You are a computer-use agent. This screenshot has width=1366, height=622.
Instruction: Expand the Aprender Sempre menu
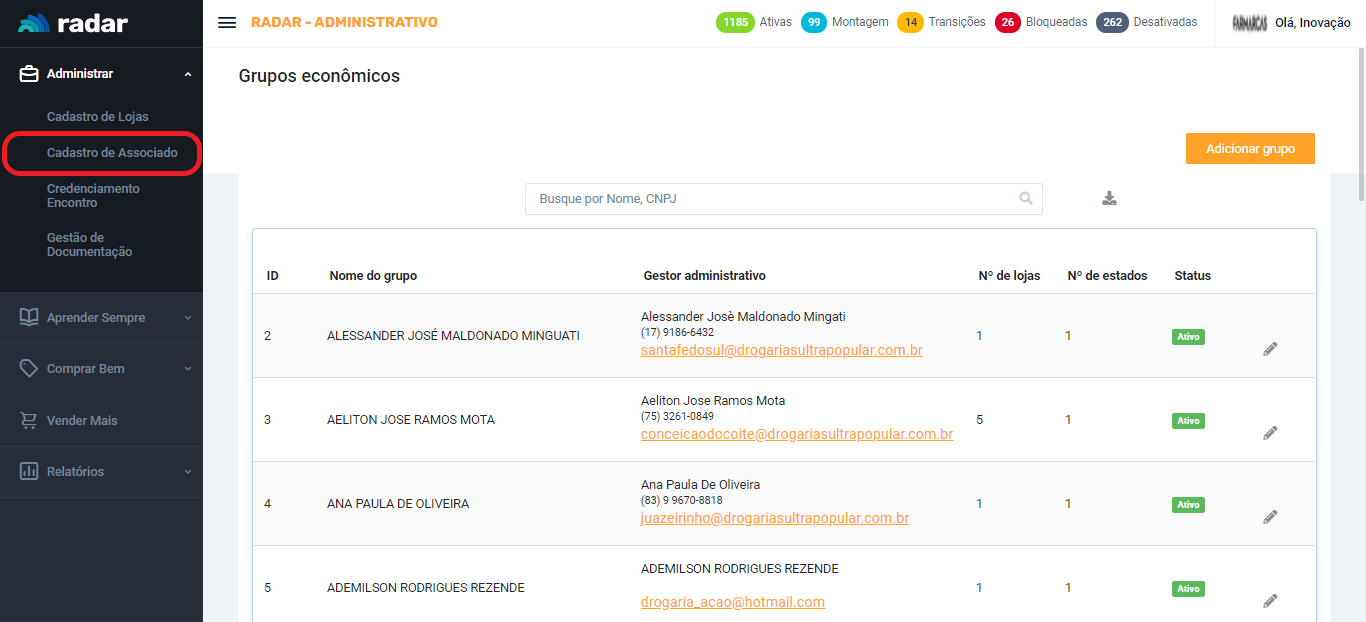101,318
